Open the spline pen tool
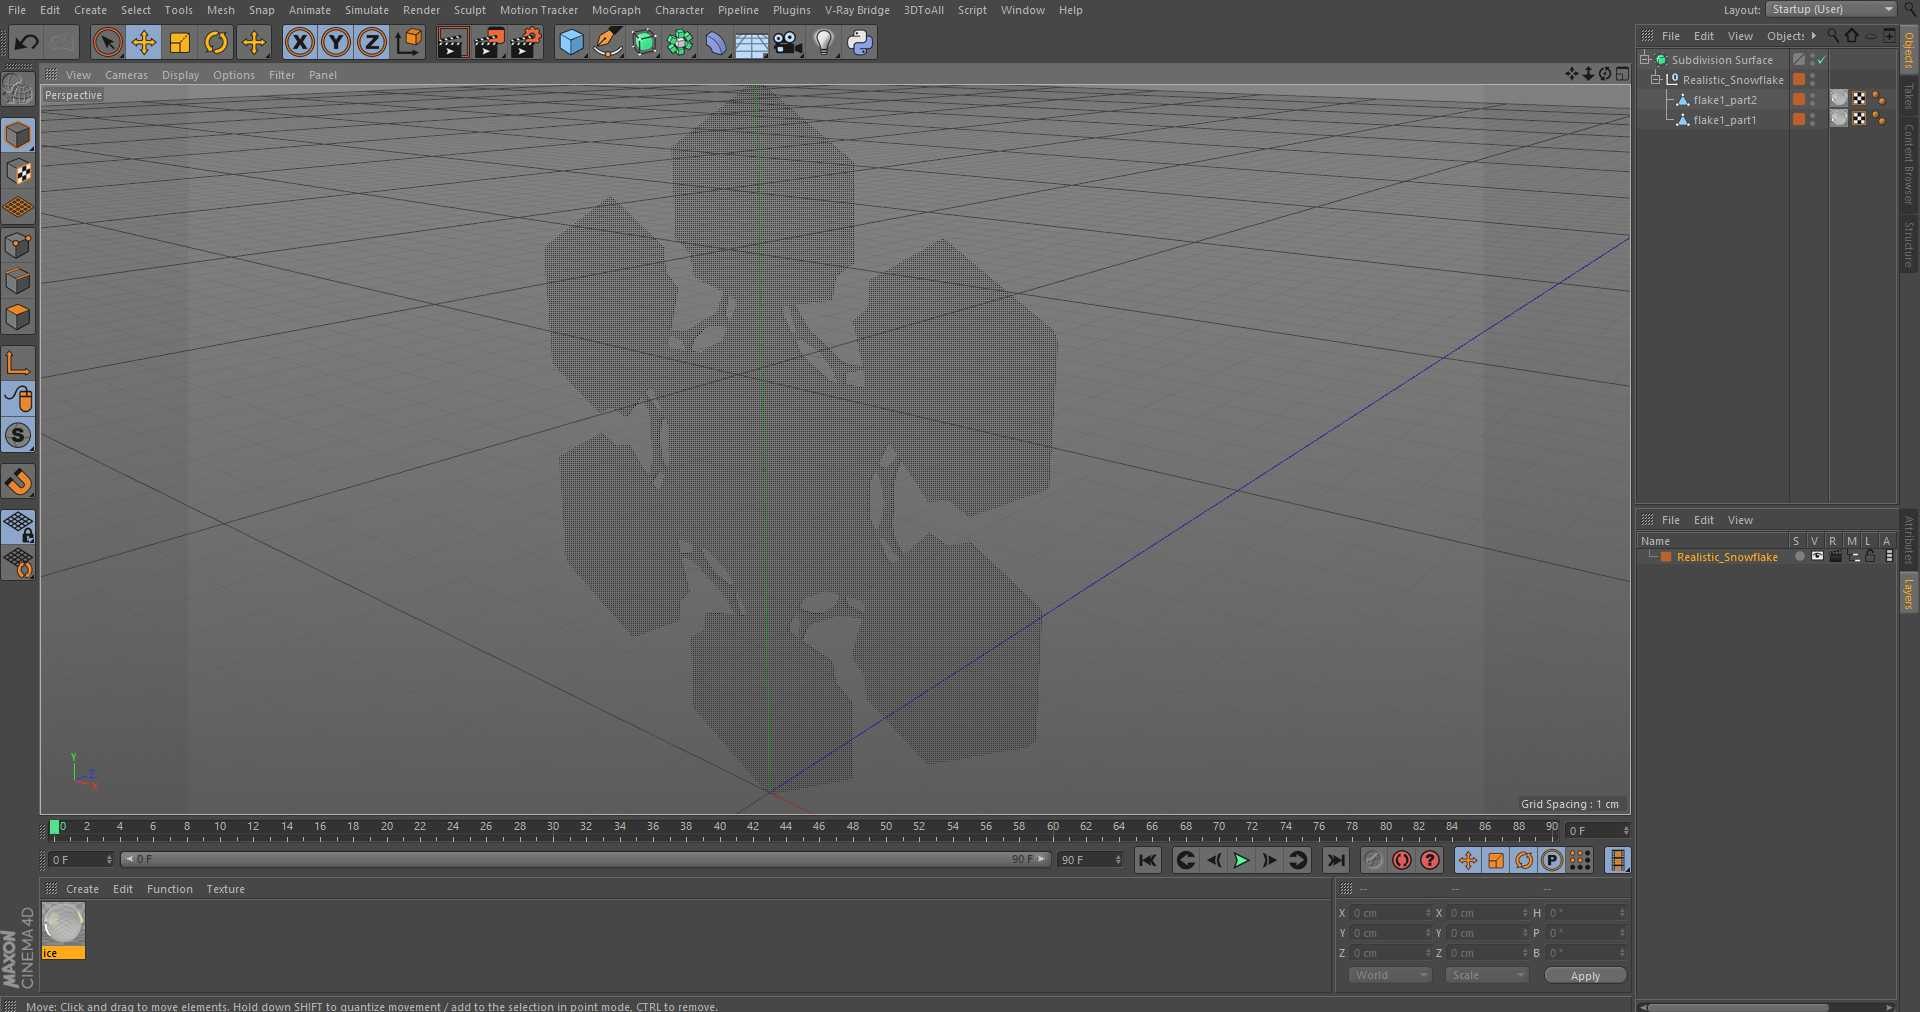The image size is (1920, 1012). pyautogui.click(x=607, y=42)
